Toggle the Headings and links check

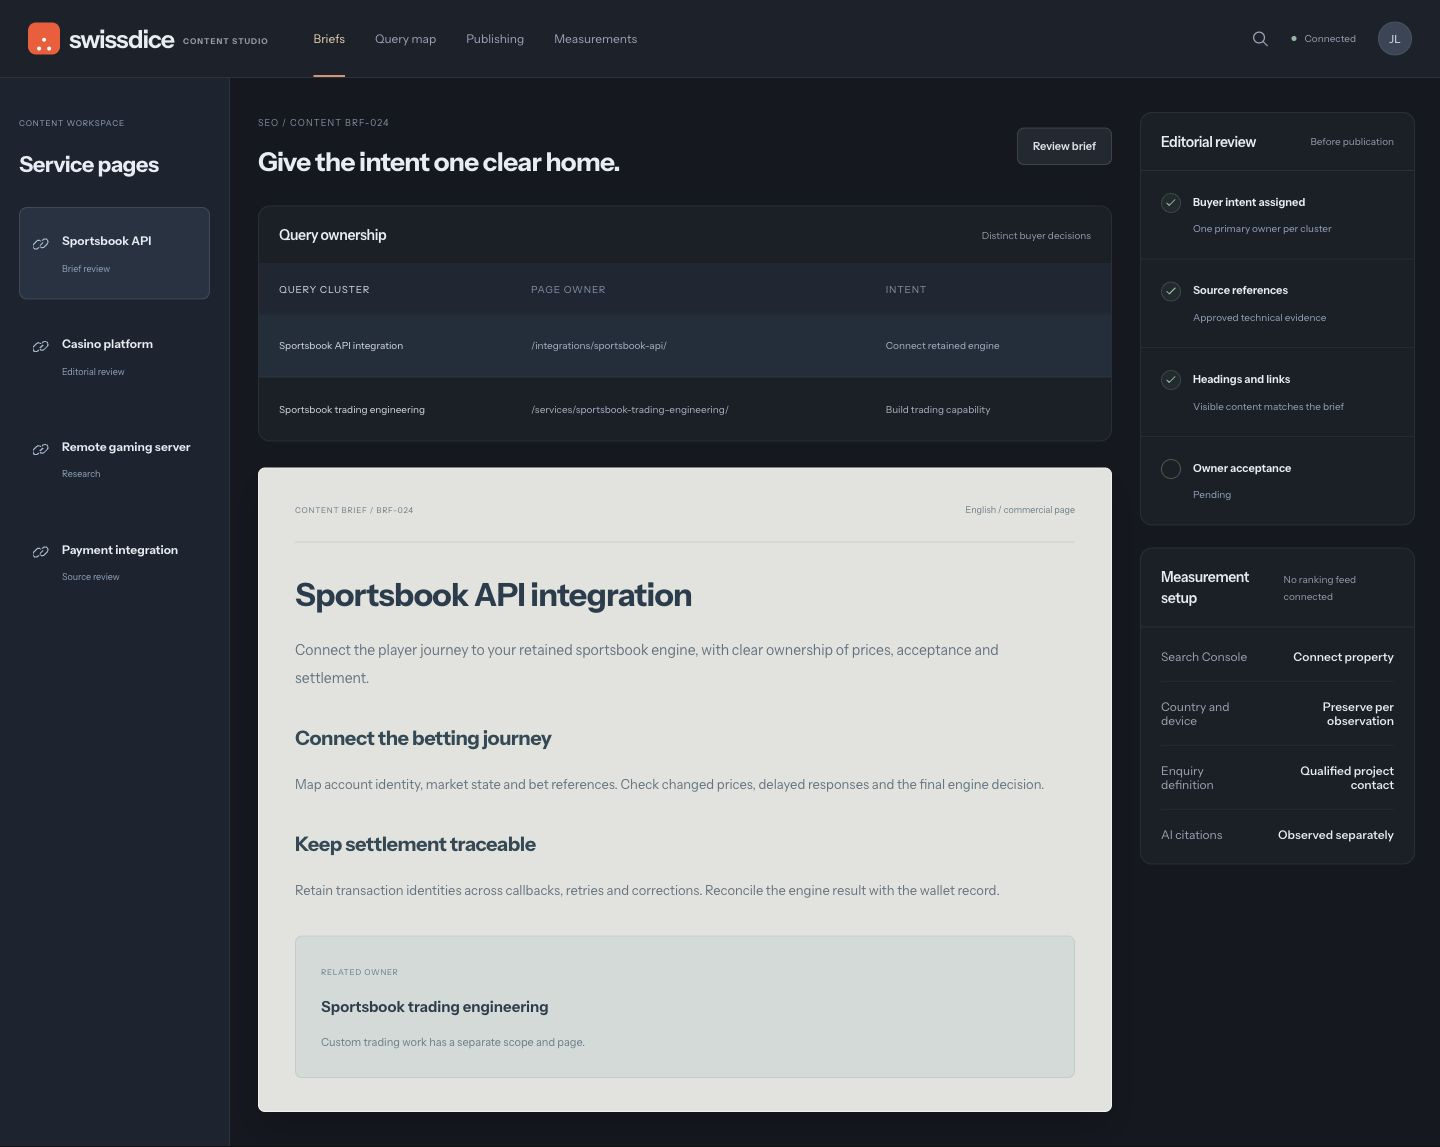(x=1171, y=380)
